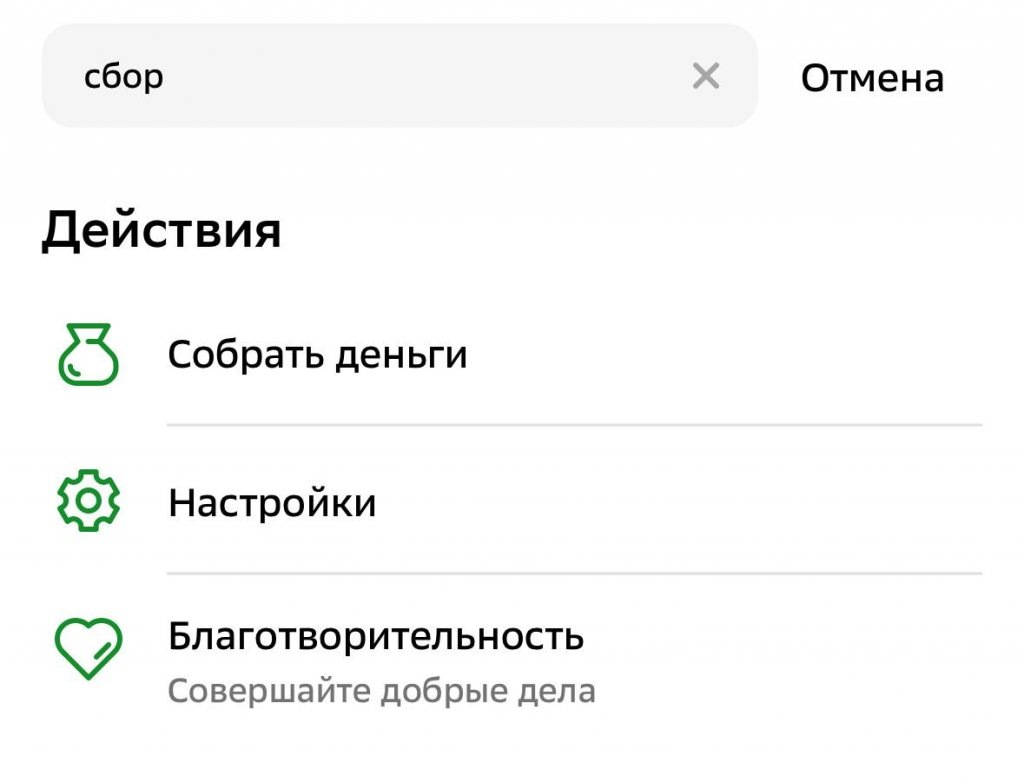This screenshot has width=1024, height=783.
Task: Select the money bag icon for Собрать деньги
Action: coord(87,355)
